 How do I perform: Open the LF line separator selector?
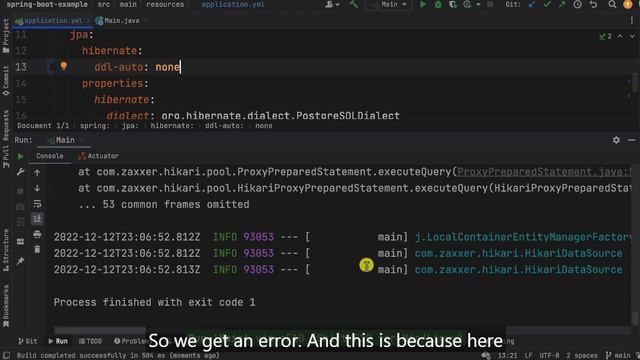click(x=529, y=356)
